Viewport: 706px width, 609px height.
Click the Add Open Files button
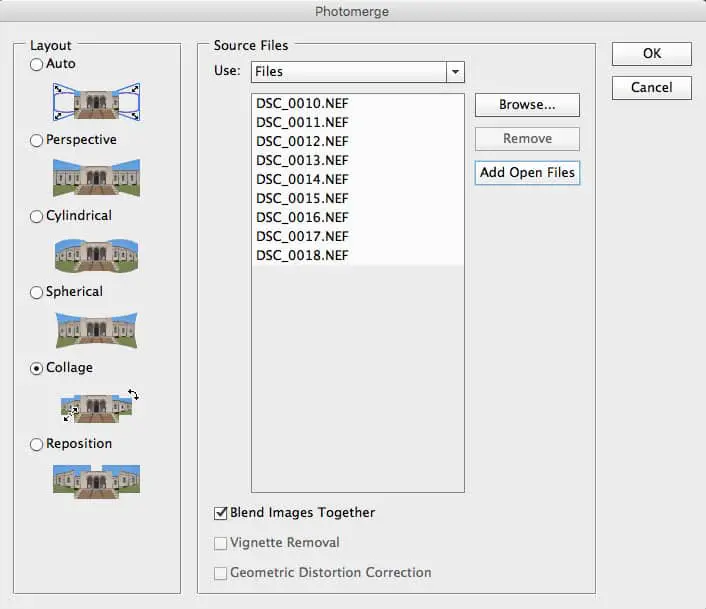[527, 173]
